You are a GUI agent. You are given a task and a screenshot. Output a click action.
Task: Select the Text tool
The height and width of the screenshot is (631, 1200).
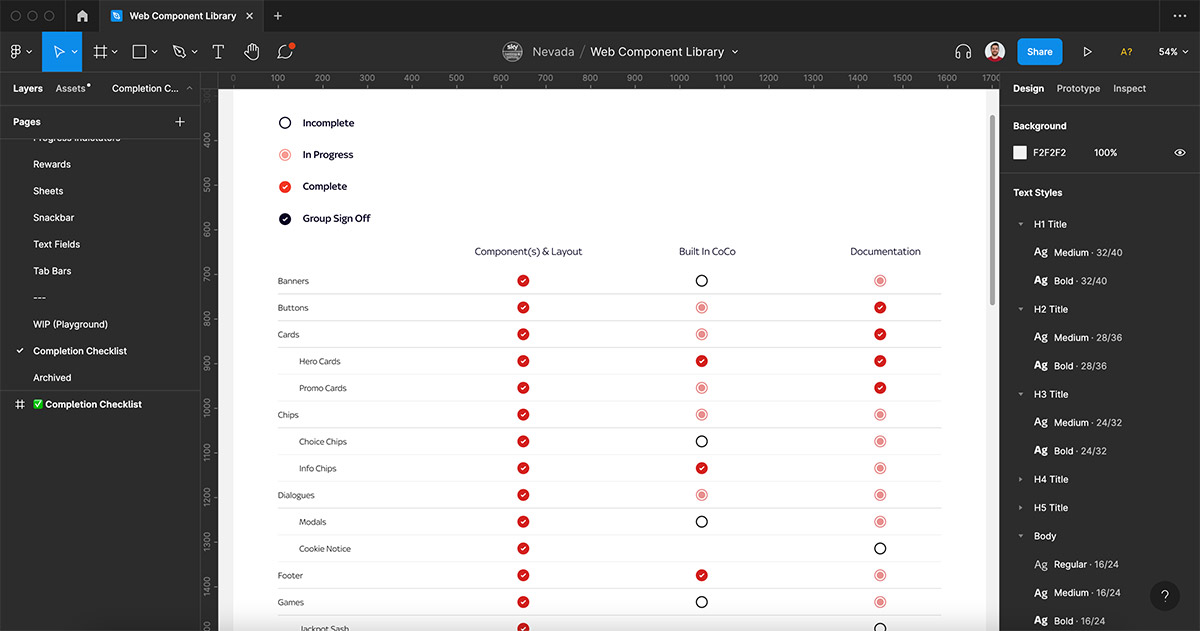tap(218, 52)
